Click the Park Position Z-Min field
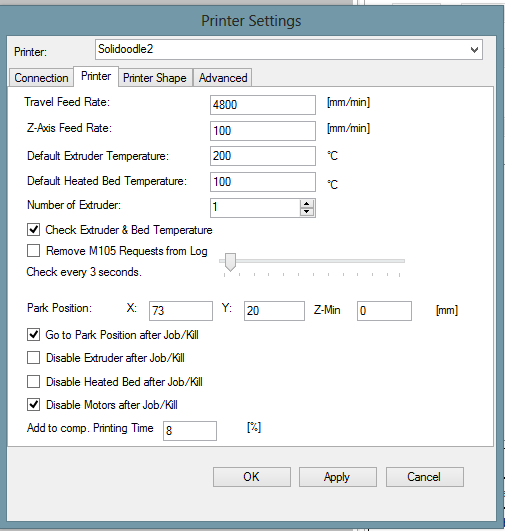Screen dimensions: 505x531 [x=384, y=311]
